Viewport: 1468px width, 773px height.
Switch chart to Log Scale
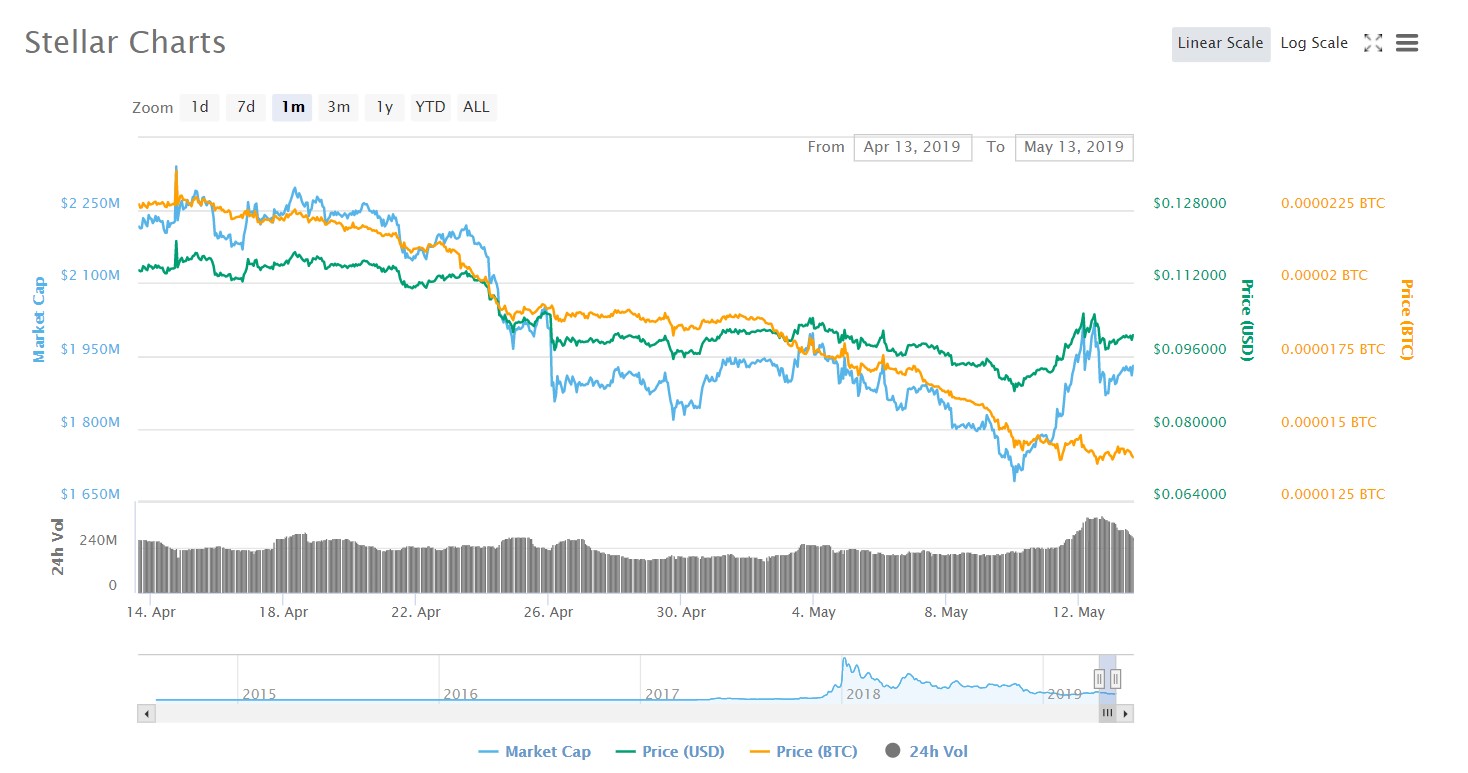[x=1314, y=44]
